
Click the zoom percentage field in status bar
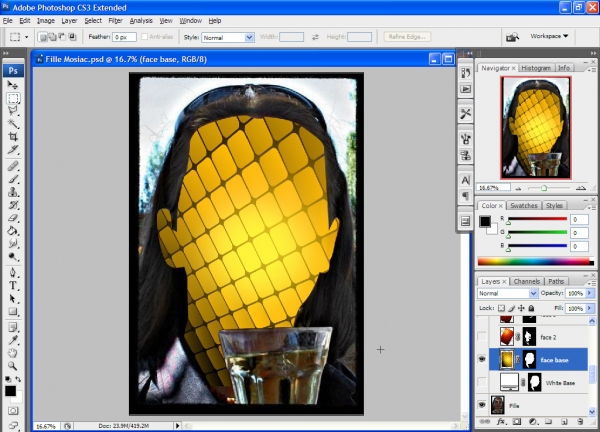click(46, 426)
